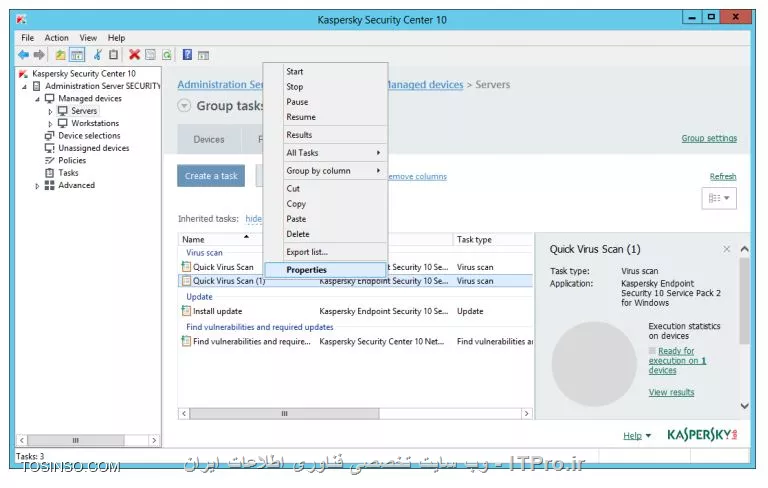The height and width of the screenshot is (488, 768).
Task: Click the Refresh link
Action: 723,176
